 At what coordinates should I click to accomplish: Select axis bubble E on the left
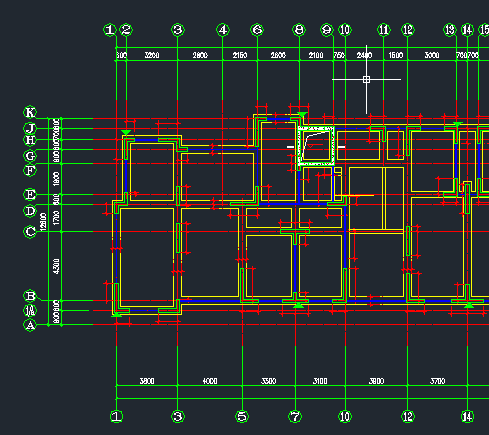click(30, 194)
